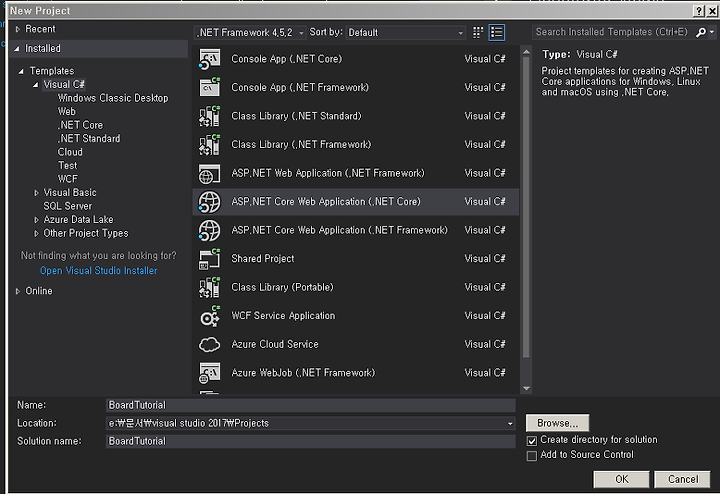Click the Cancel button

coord(682,479)
